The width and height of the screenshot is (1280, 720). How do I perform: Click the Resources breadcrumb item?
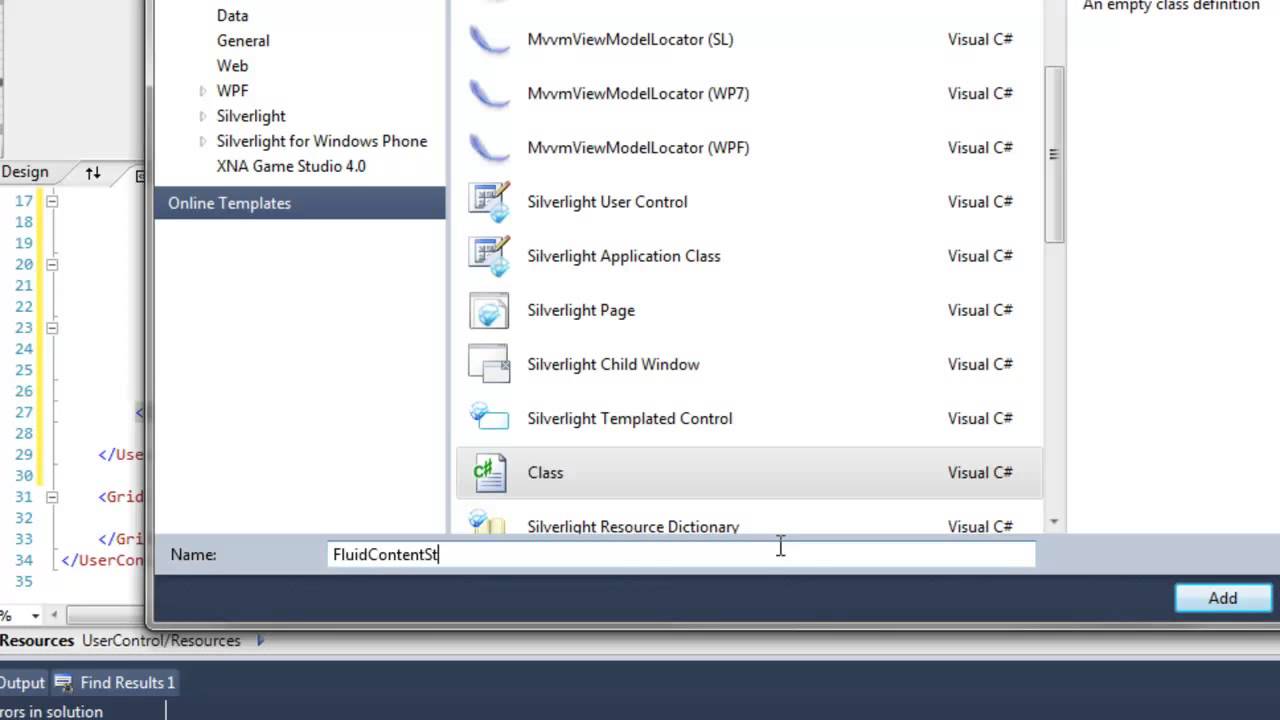[x=37, y=641]
